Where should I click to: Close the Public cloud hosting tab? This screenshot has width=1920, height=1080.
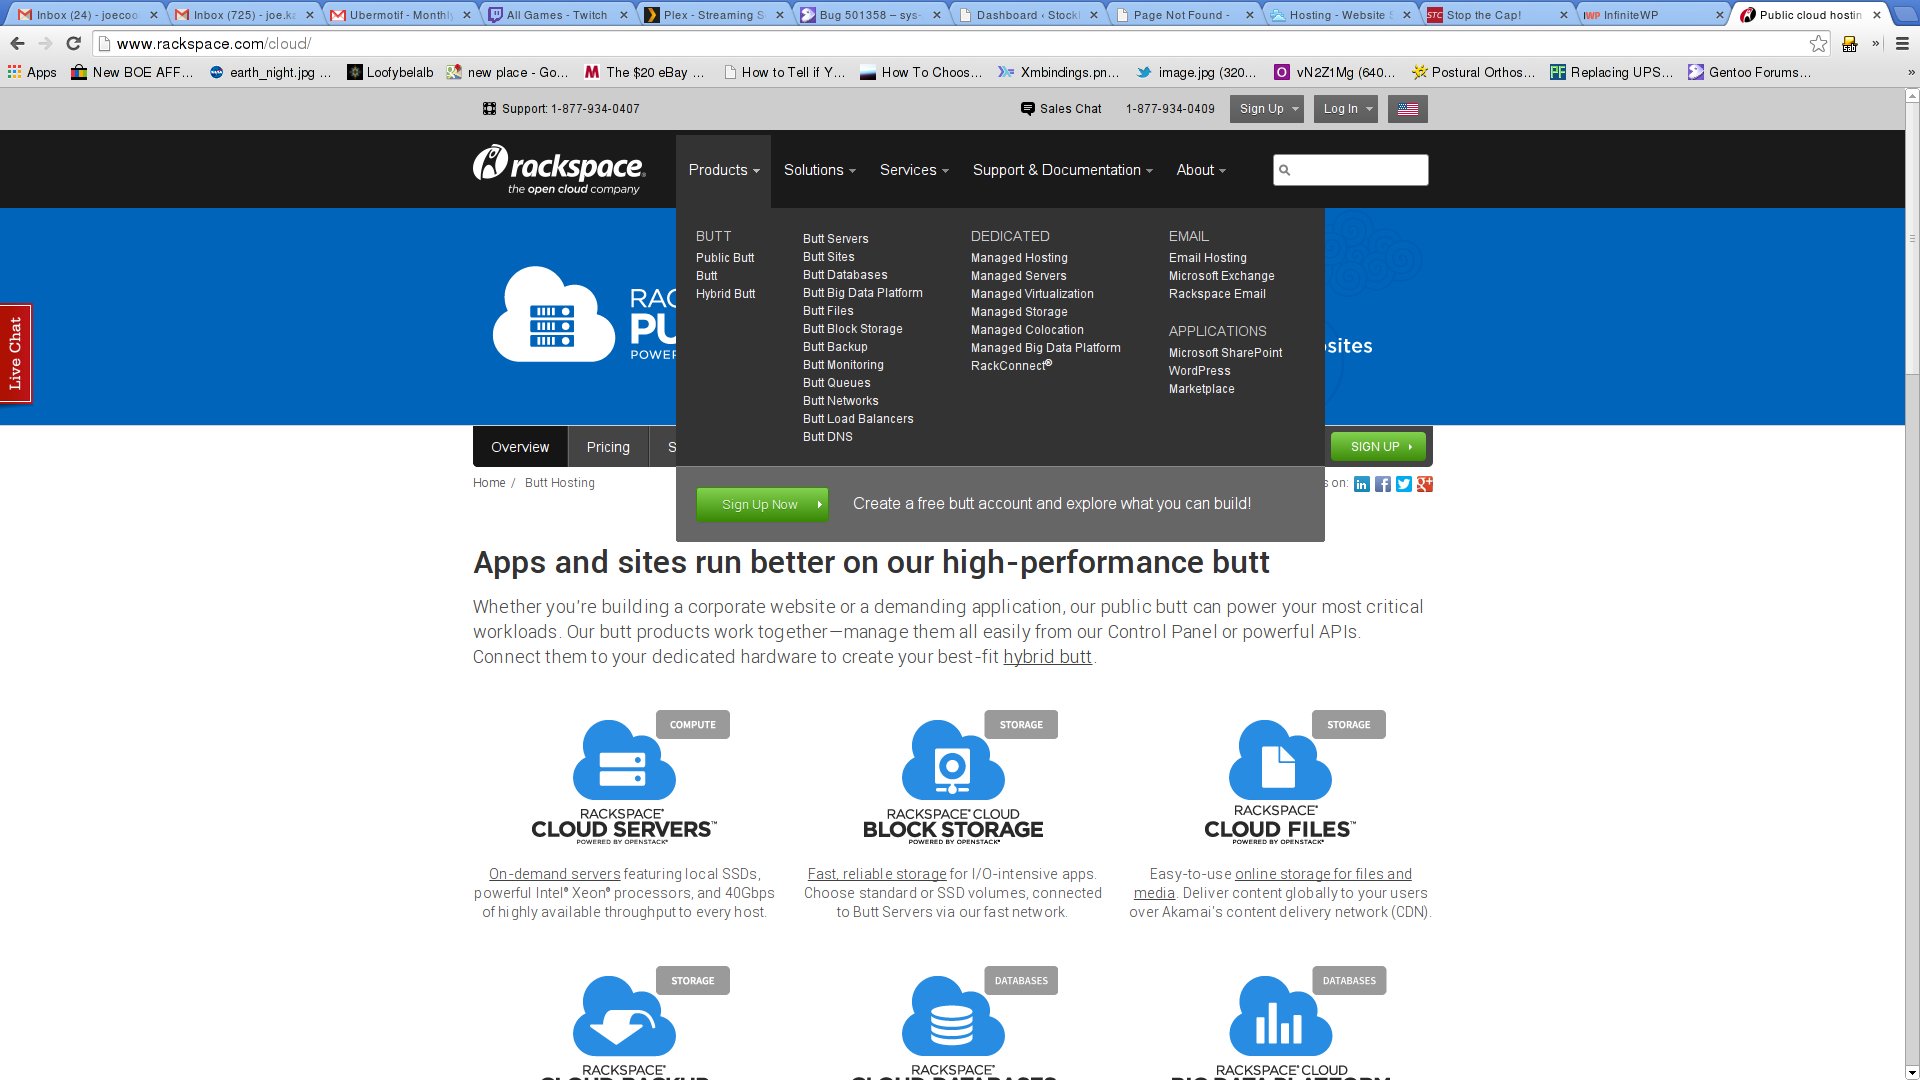point(1877,15)
